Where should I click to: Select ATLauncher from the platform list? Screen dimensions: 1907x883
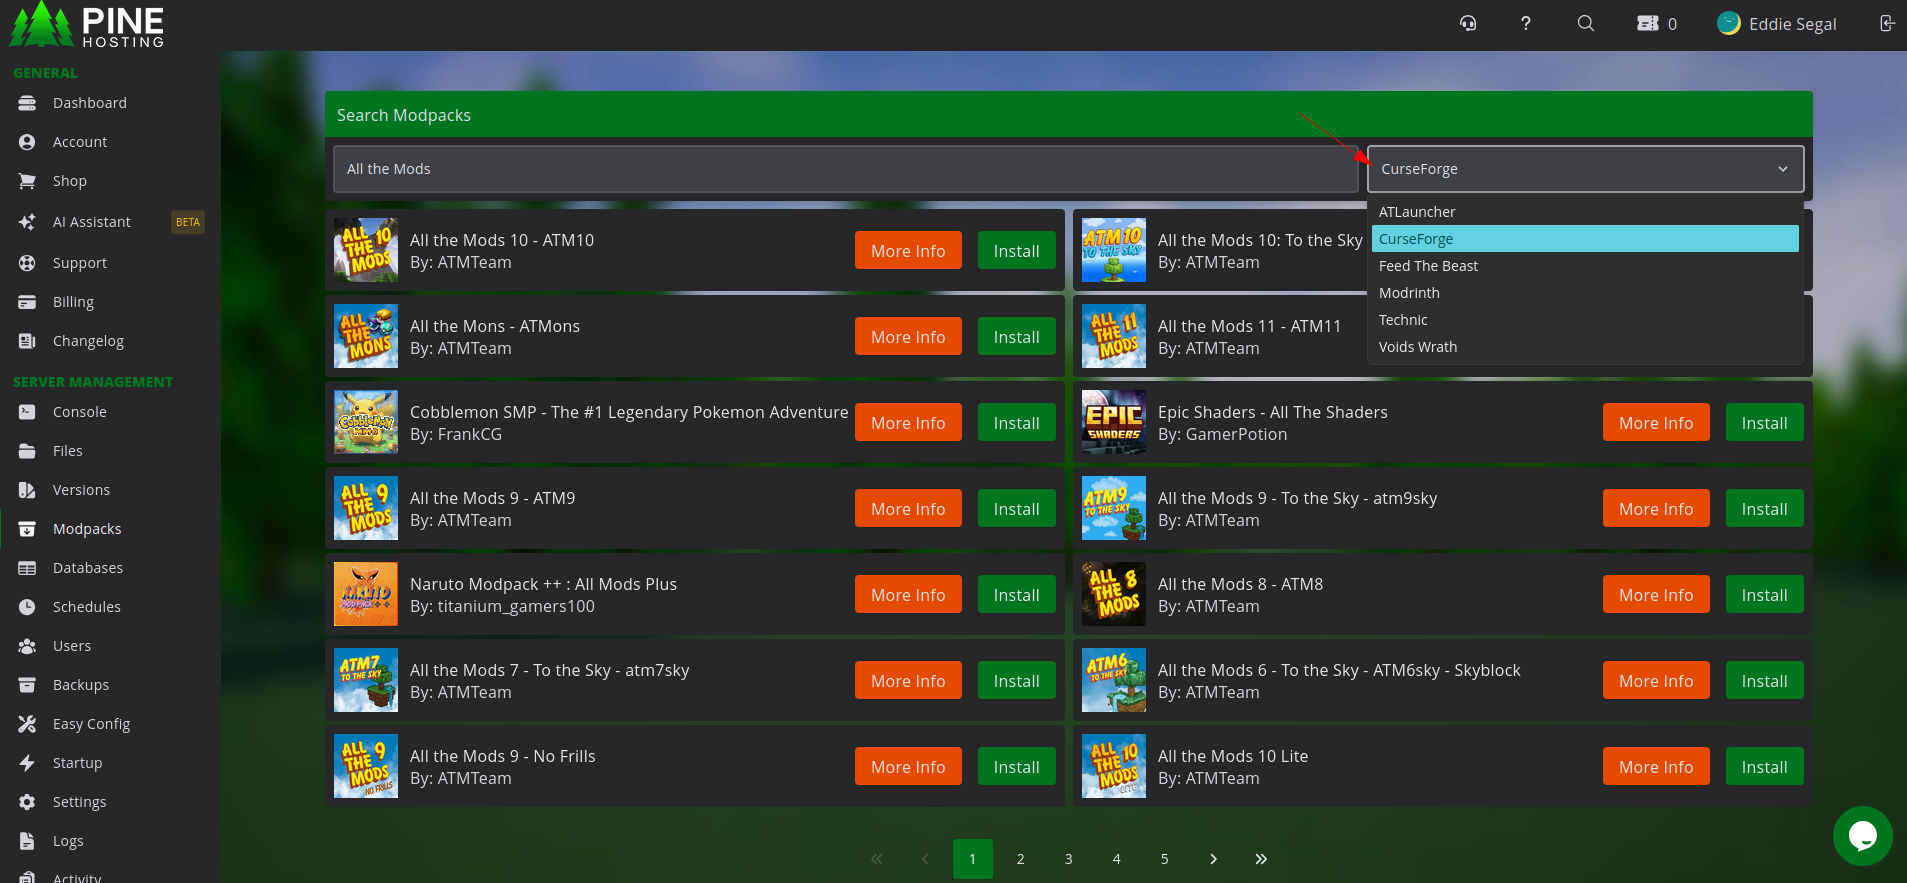1585,212
